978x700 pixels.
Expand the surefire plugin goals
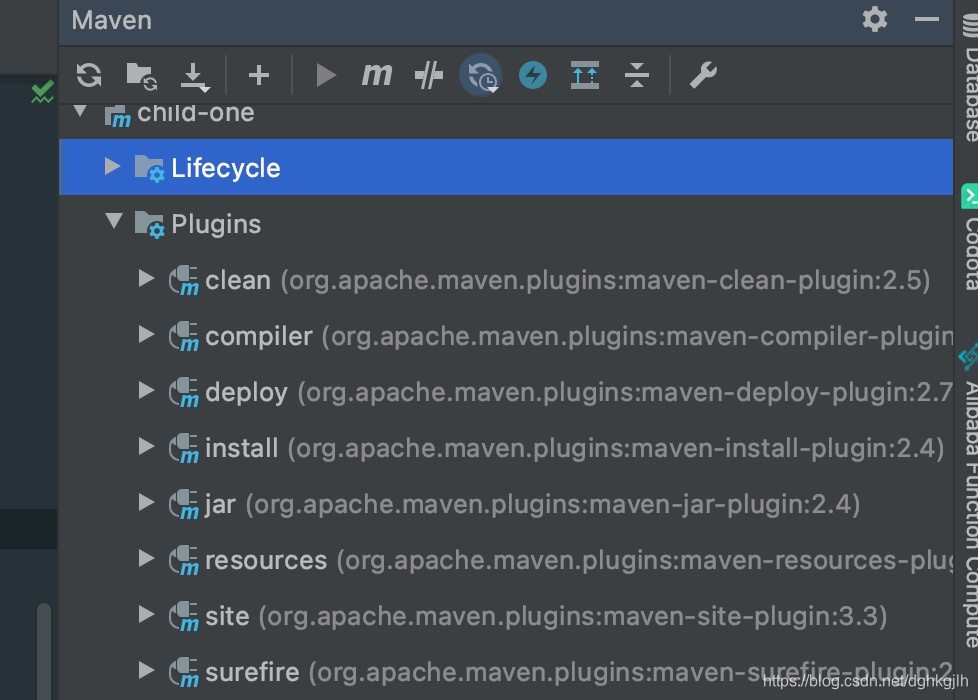(x=146, y=670)
